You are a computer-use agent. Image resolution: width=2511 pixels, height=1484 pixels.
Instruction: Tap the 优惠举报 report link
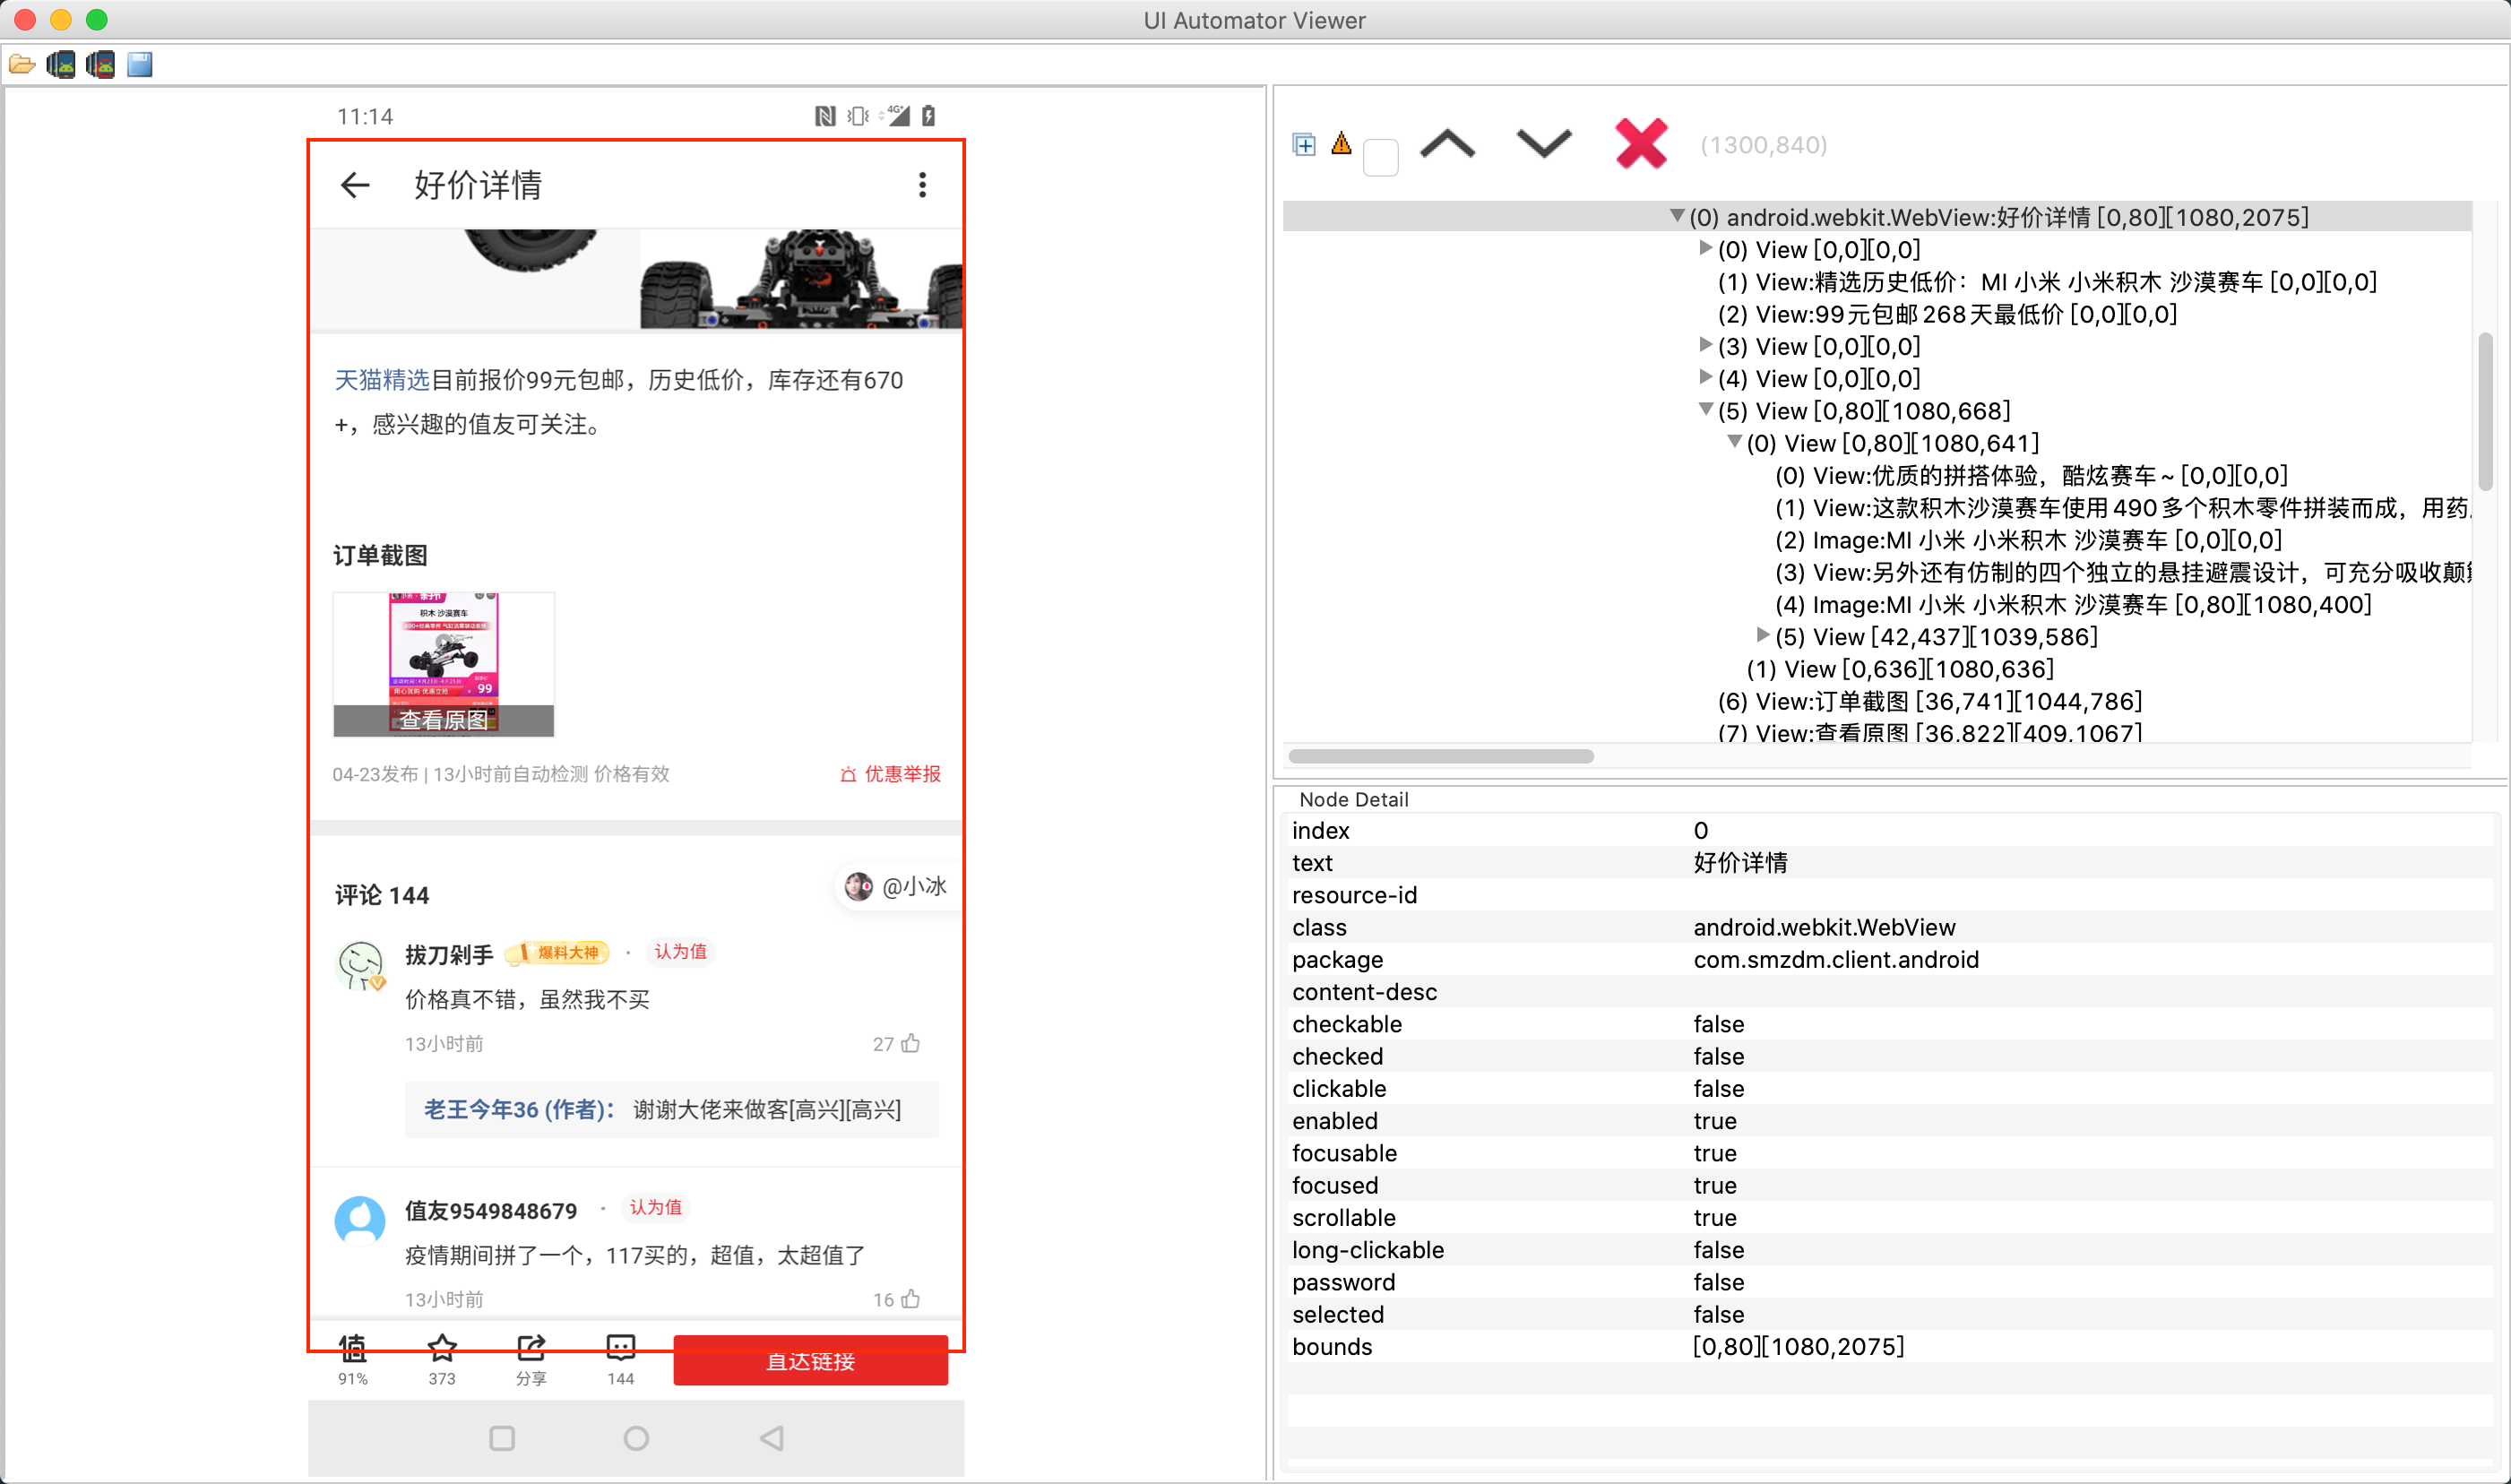click(x=890, y=774)
